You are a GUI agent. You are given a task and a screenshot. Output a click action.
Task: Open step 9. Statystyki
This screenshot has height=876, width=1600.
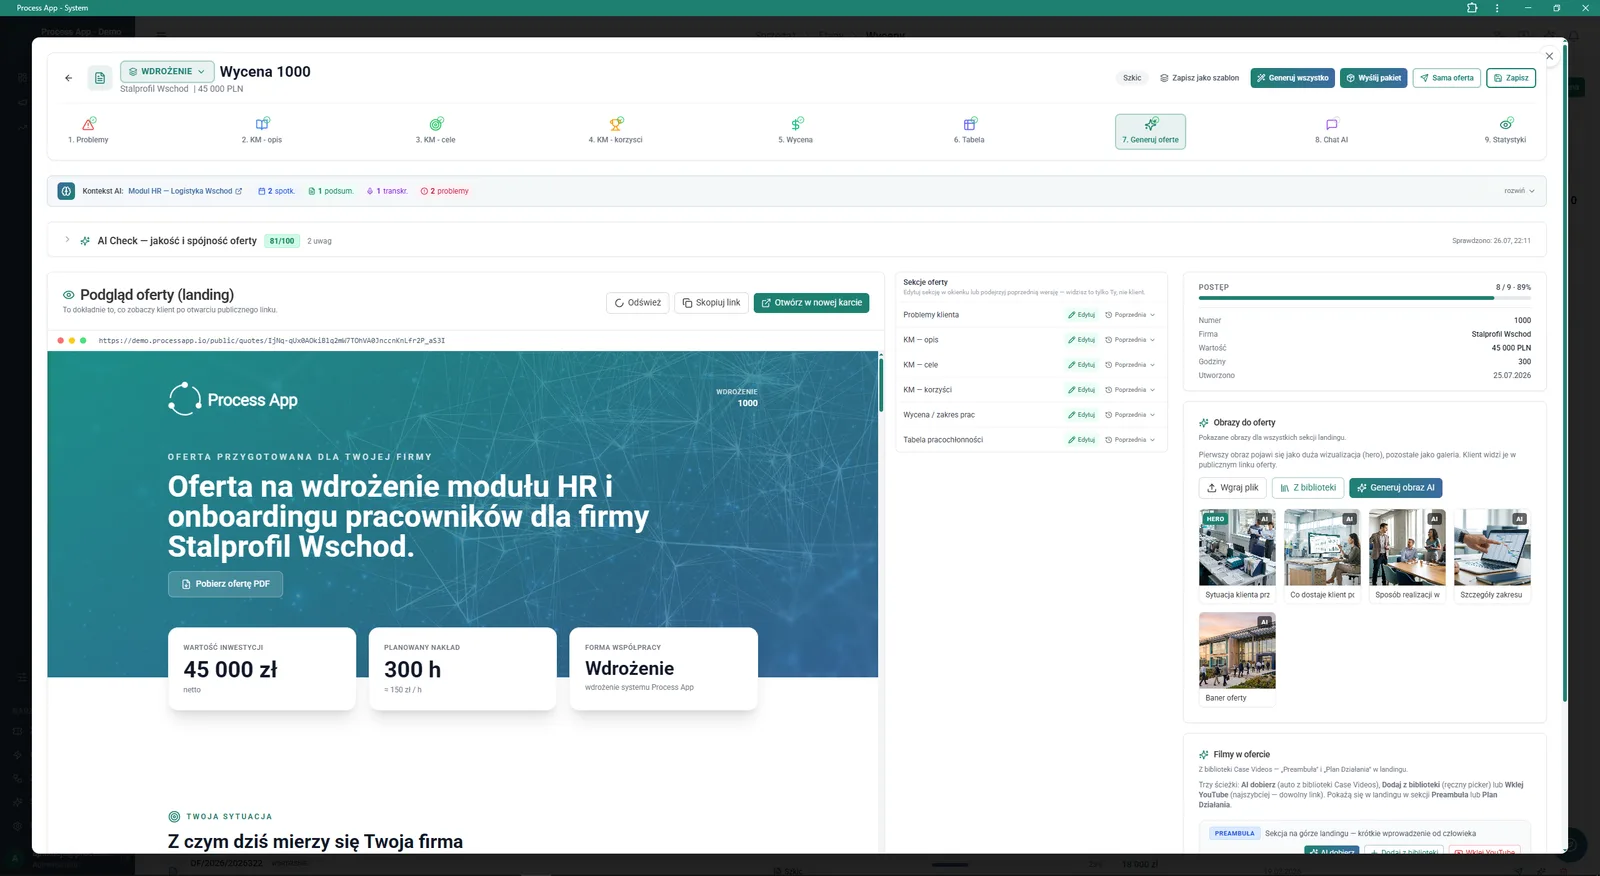point(1505,131)
